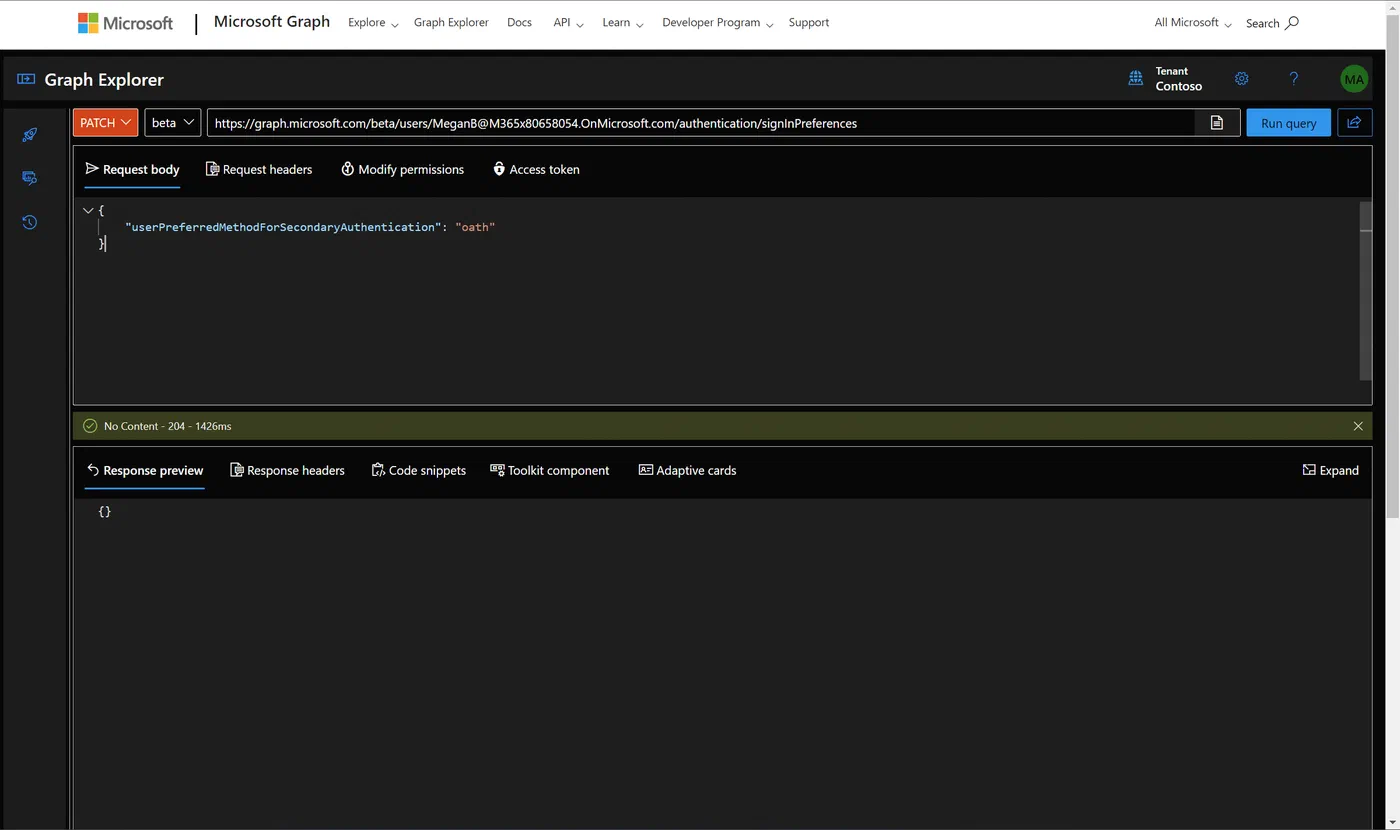Select the Response preview tab
The height and width of the screenshot is (830, 1400).
144,470
